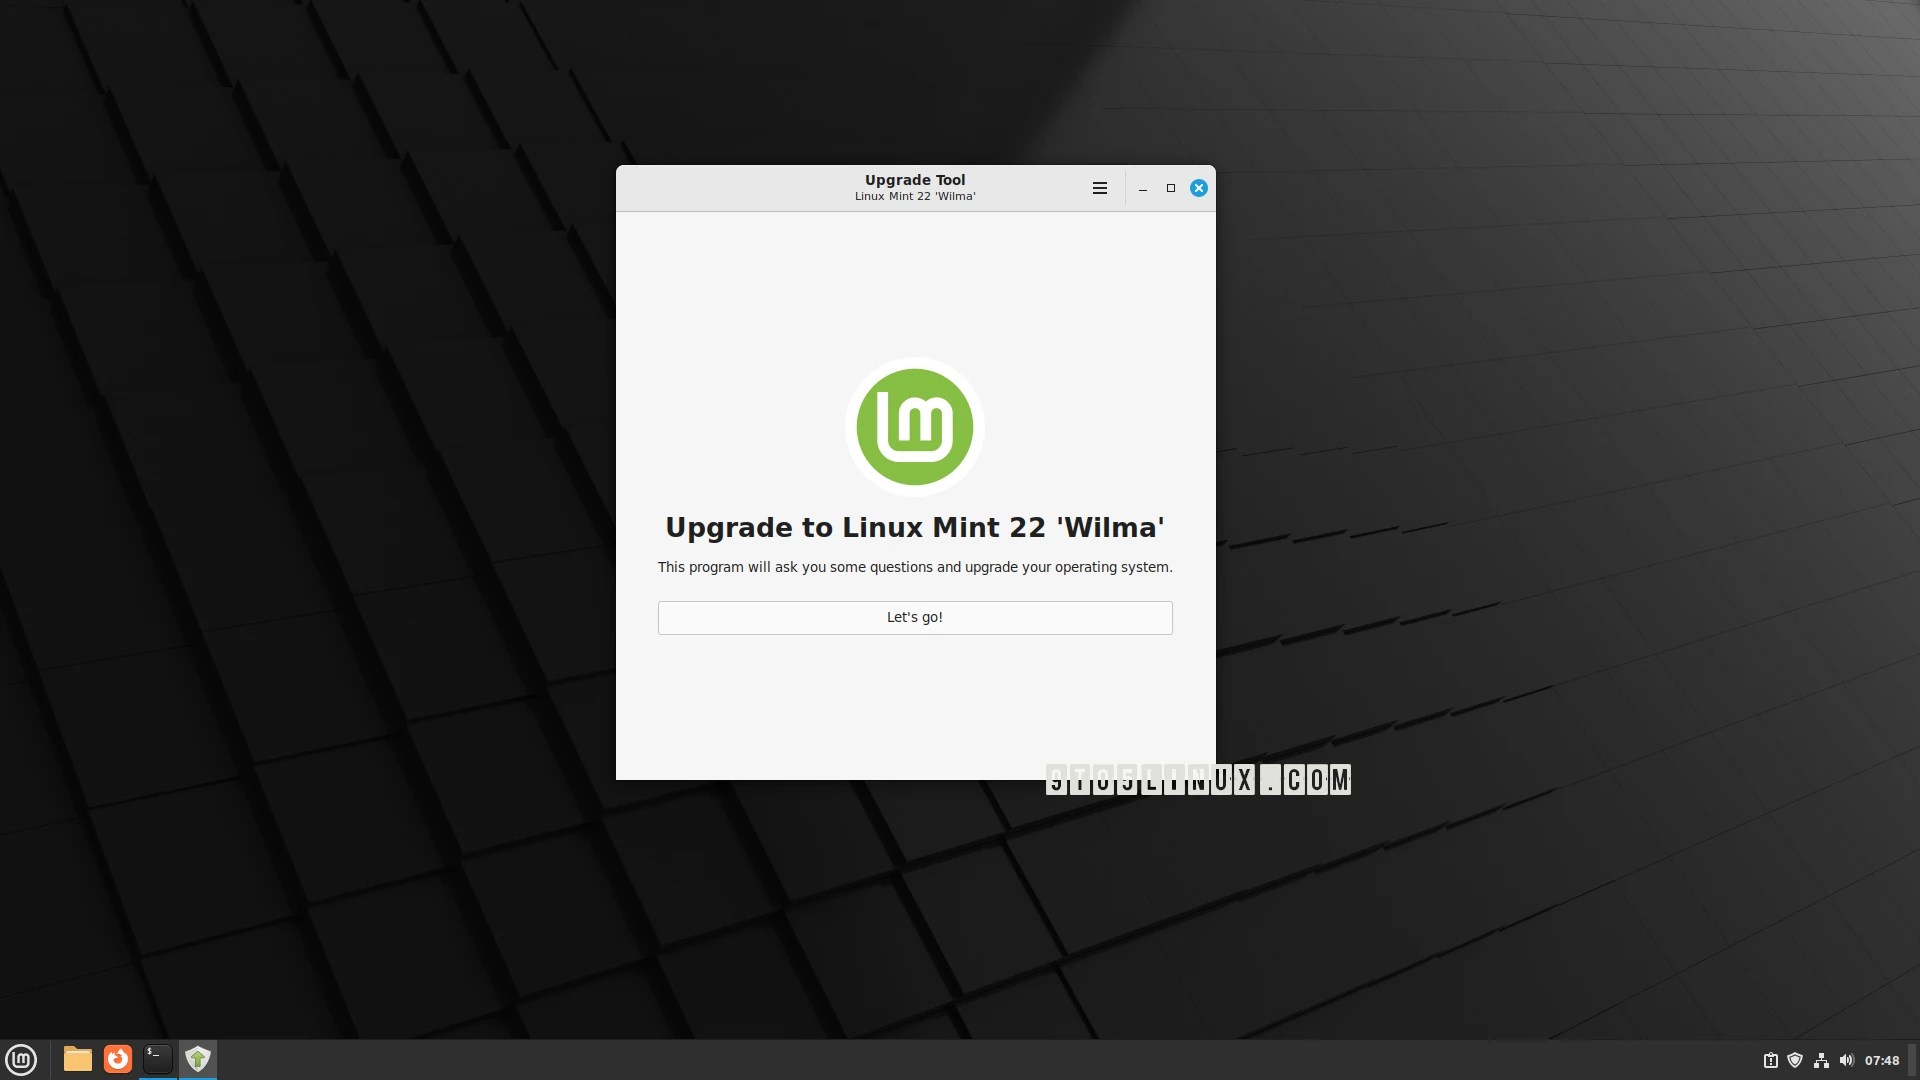
Task: Maximize the Upgrade Tool window
Action: pyautogui.click(x=1170, y=188)
